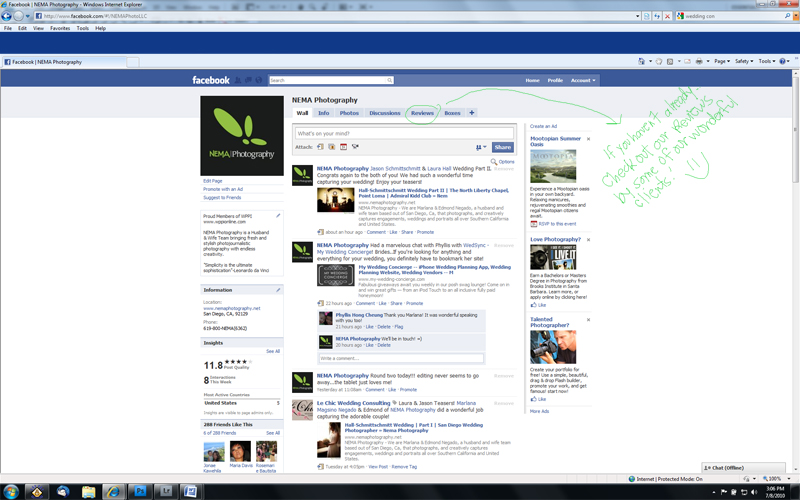The image size is (800, 500).
Task: Attach a link with the first Attach icon
Action: coord(320,147)
